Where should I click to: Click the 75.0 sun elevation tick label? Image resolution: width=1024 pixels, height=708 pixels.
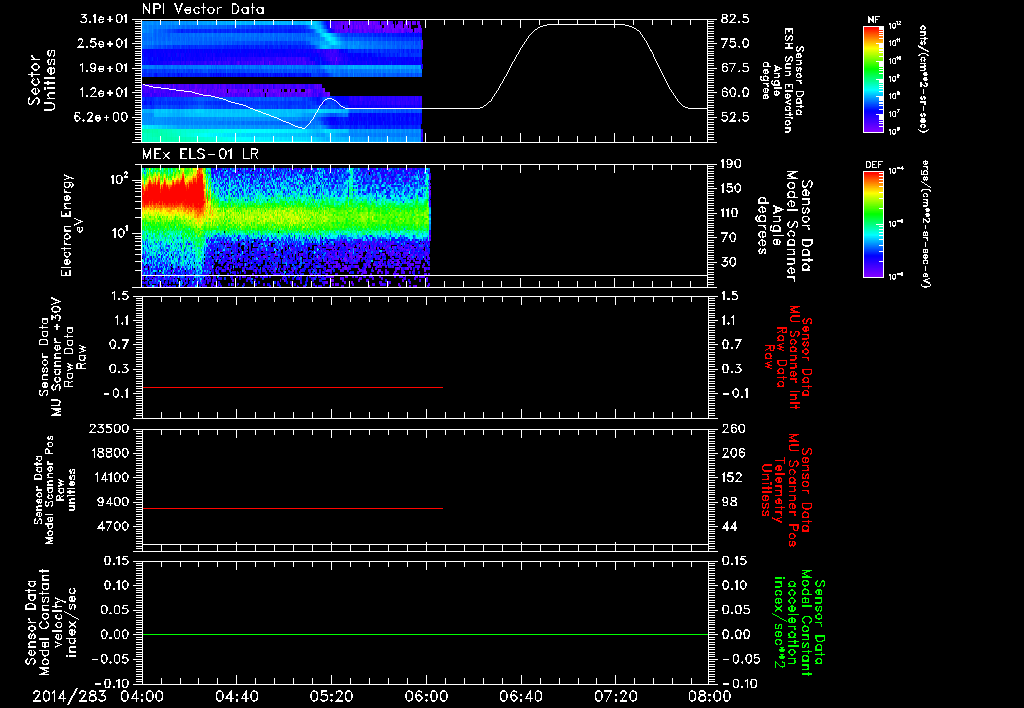(x=735, y=43)
